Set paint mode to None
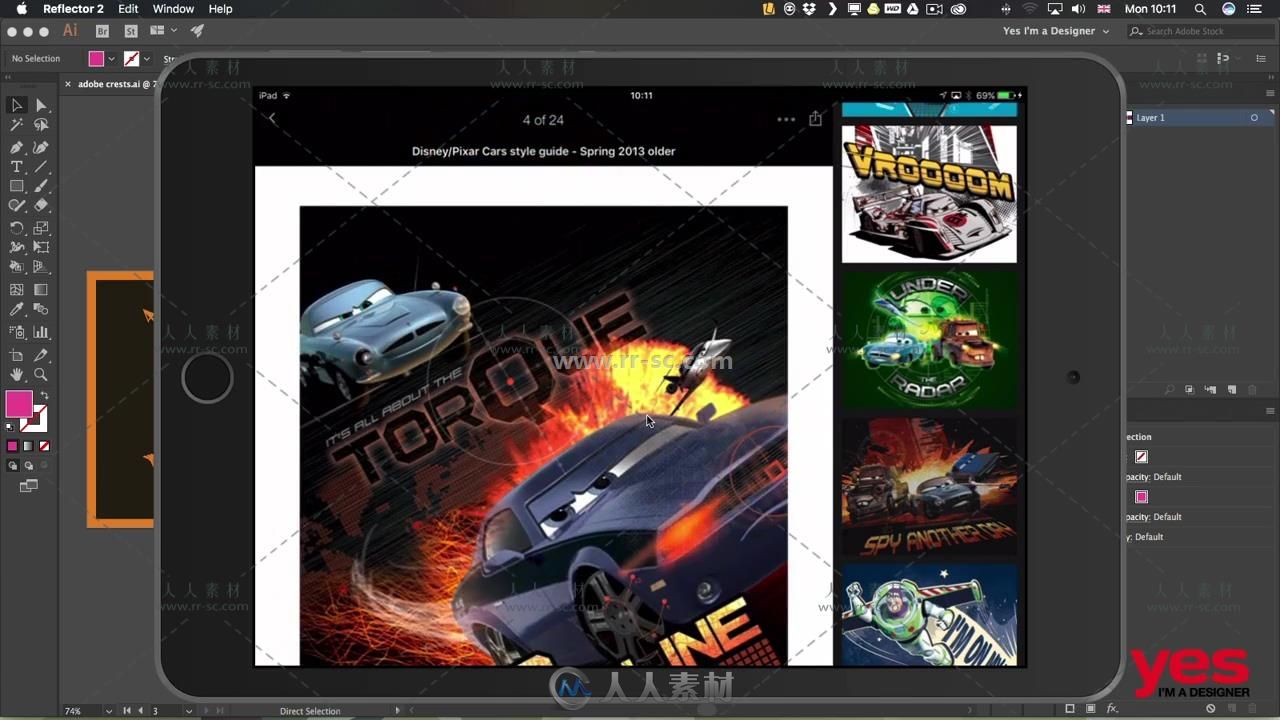1280x720 pixels. pos(44,446)
